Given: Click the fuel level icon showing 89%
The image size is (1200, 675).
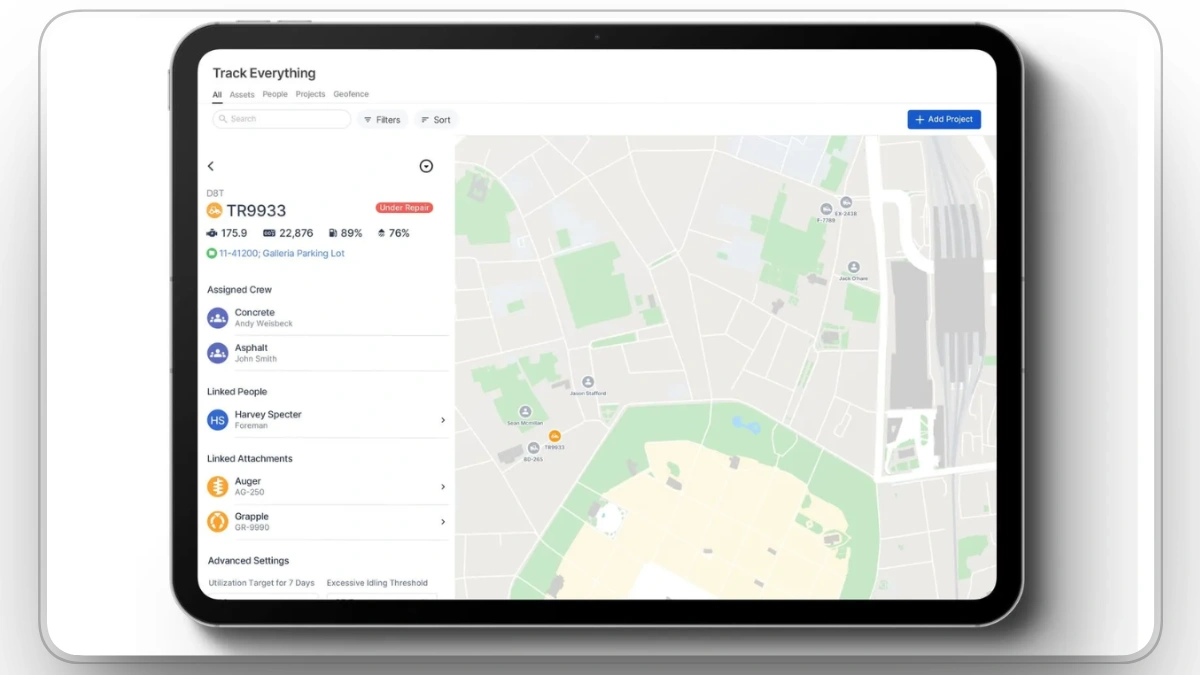Looking at the screenshot, I should click(x=332, y=233).
